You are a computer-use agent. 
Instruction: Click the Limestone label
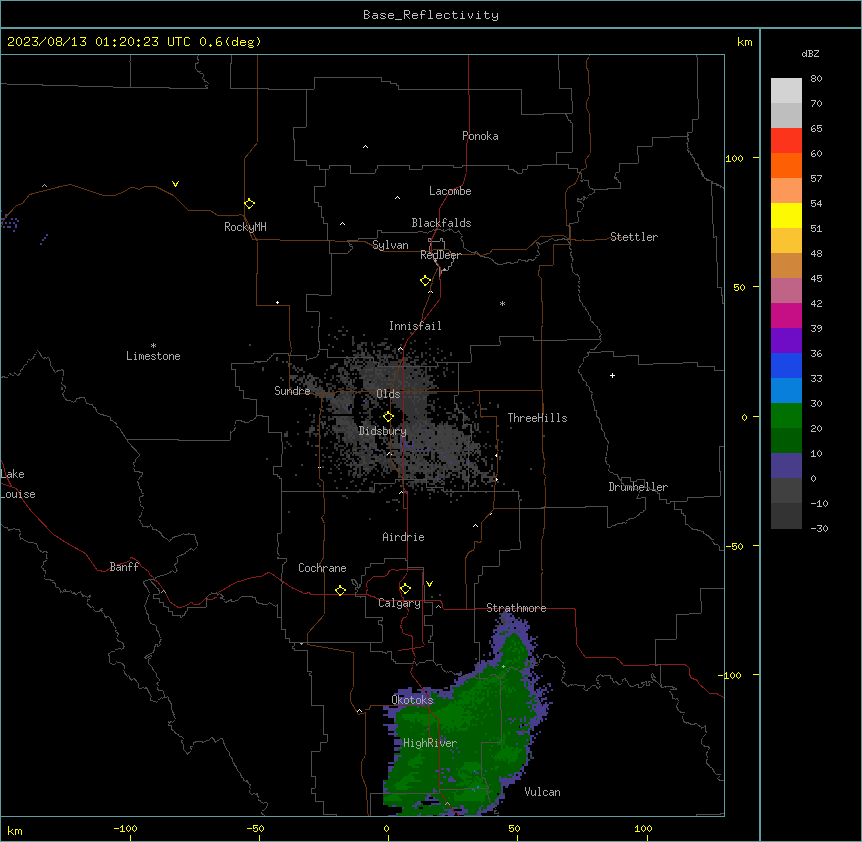153,356
